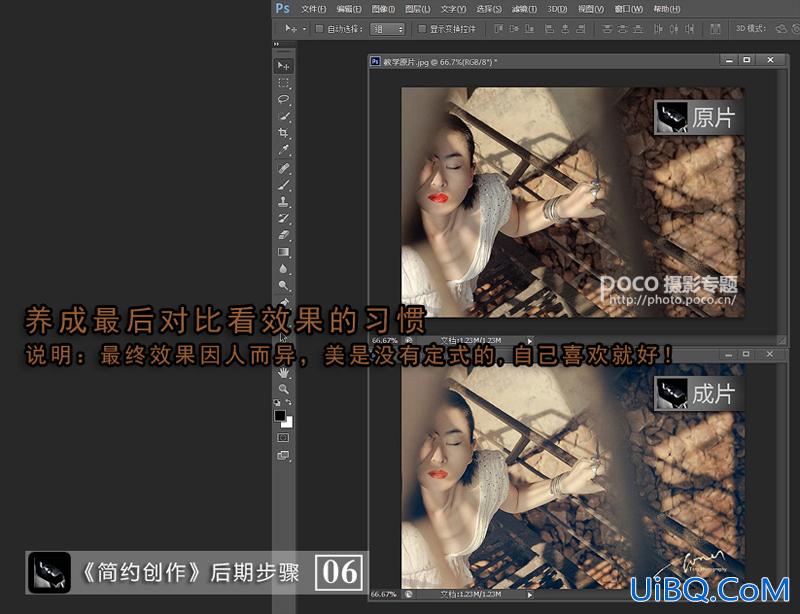Align bottom edges in options bar

[x=530, y=29]
